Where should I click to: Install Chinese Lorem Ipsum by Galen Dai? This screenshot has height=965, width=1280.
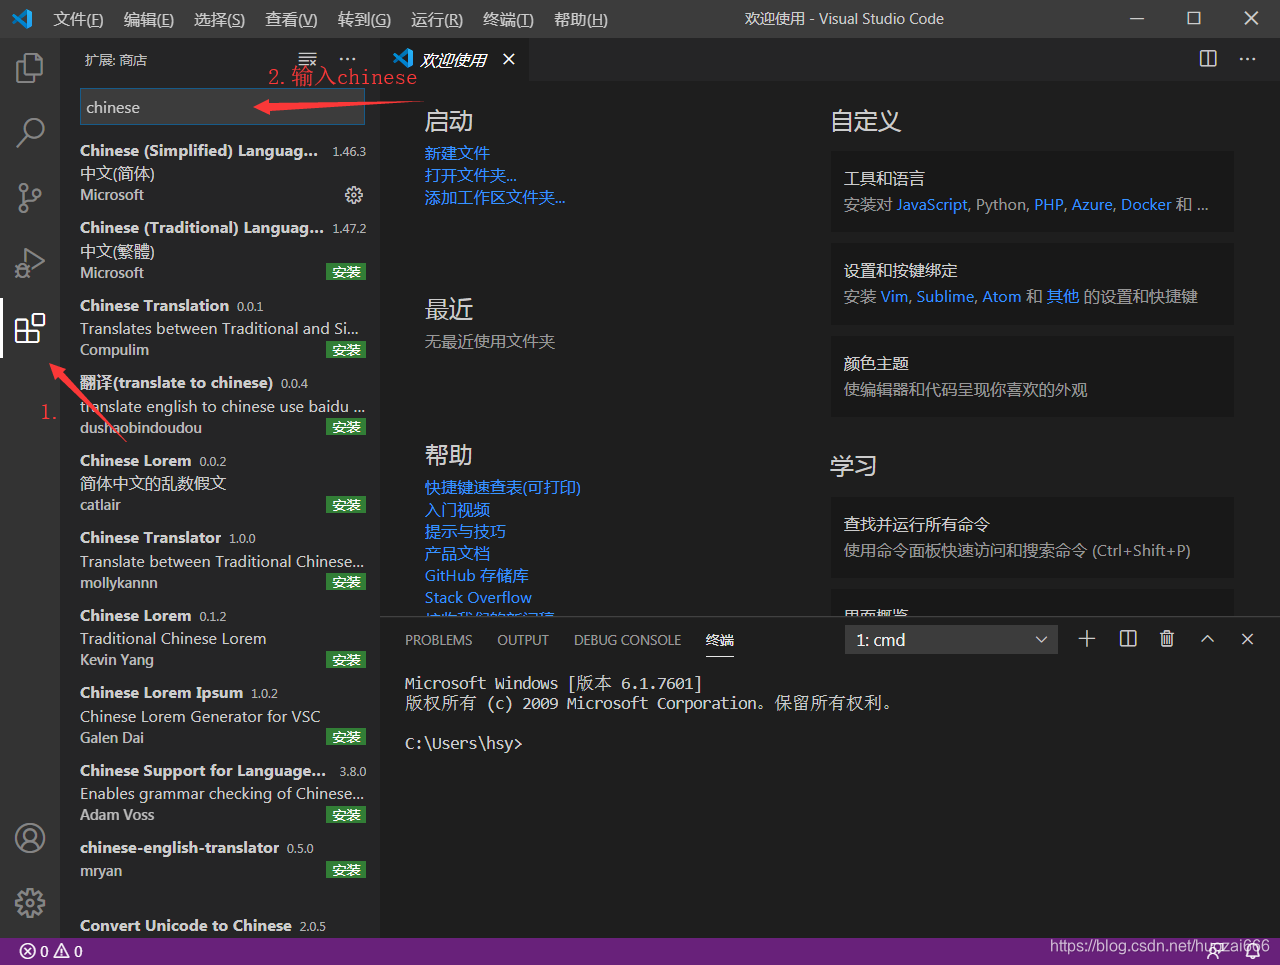pos(346,737)
